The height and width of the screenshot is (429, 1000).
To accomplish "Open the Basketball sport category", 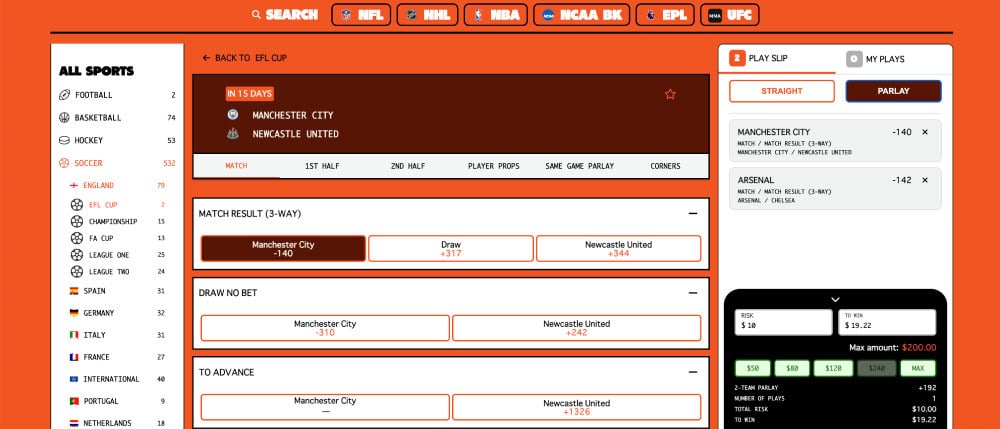I will (117, 118).
